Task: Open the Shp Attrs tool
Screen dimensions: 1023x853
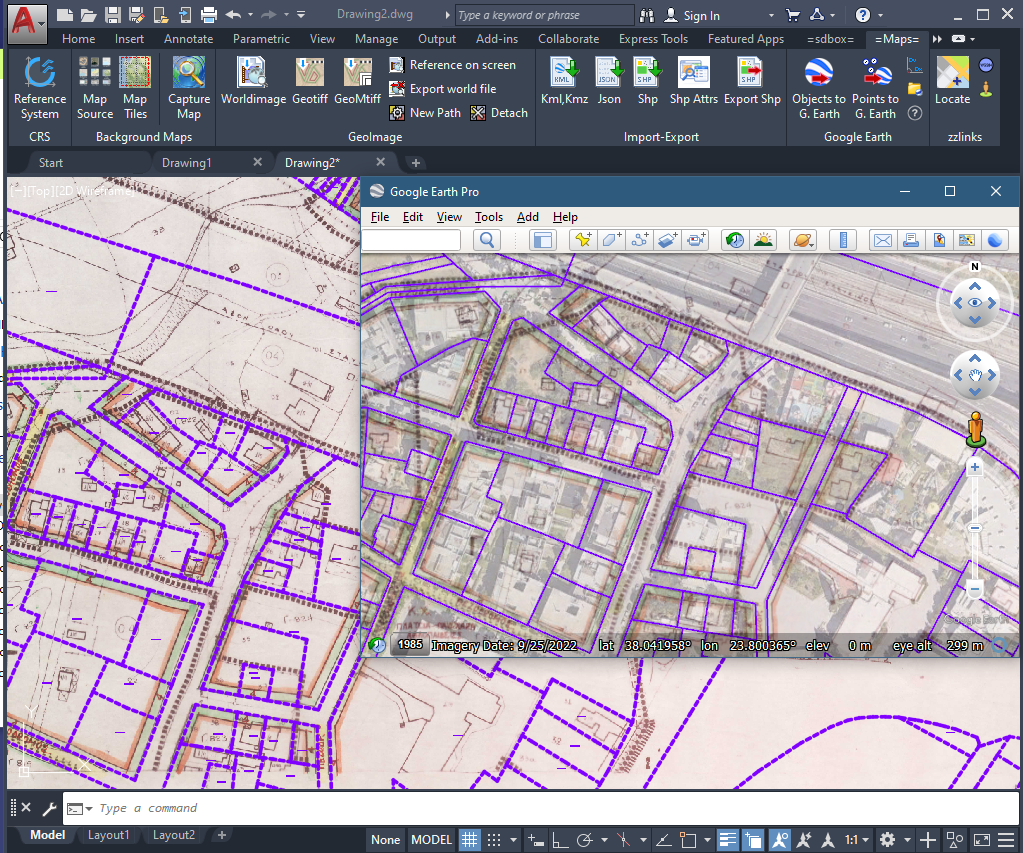Action: 694,81
